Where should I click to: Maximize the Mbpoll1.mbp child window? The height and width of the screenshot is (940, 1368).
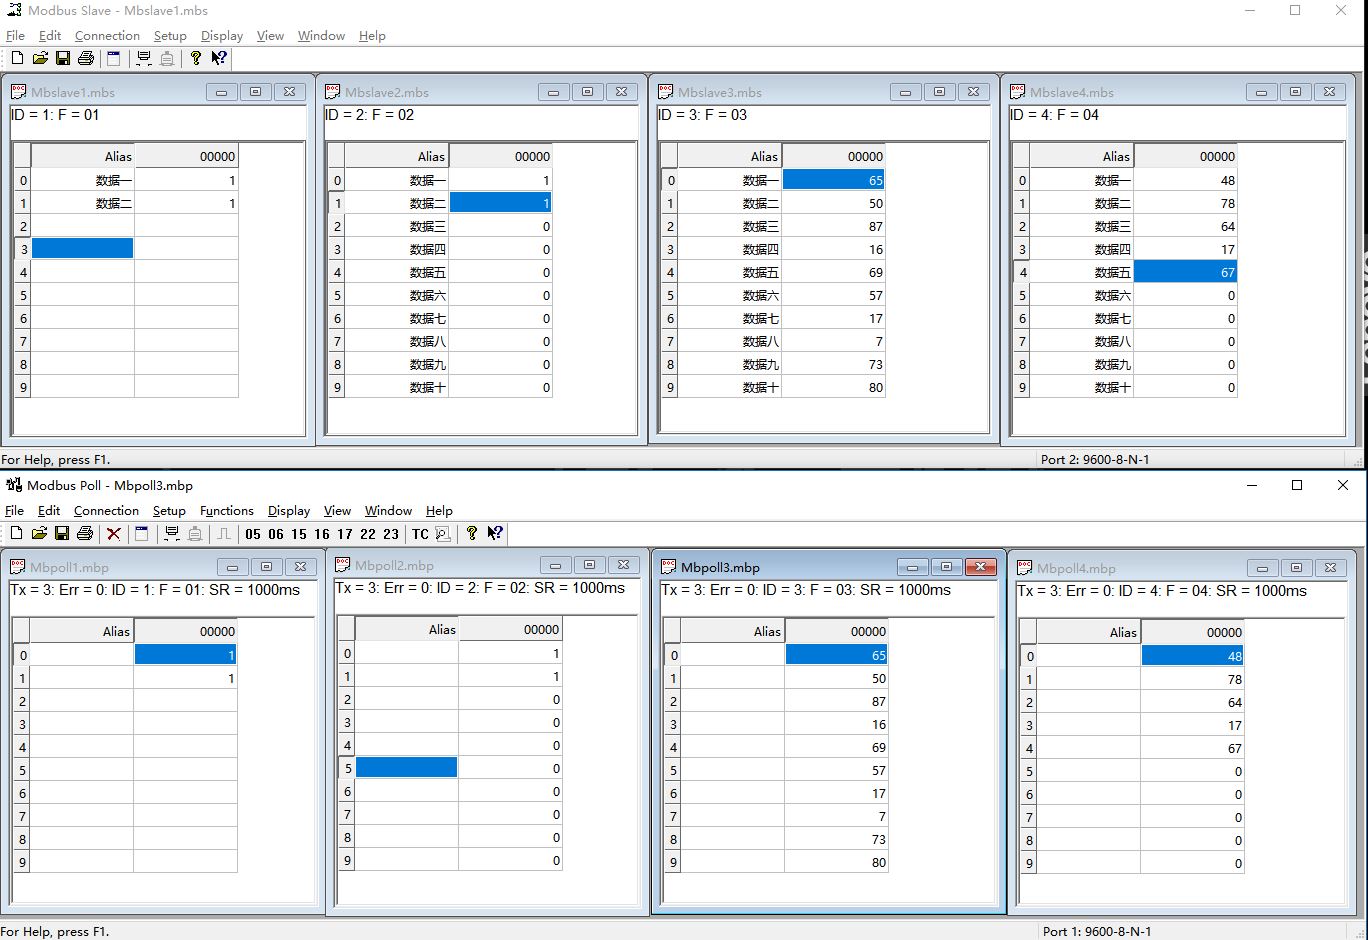pyautogui.click(x=266, y=567)
